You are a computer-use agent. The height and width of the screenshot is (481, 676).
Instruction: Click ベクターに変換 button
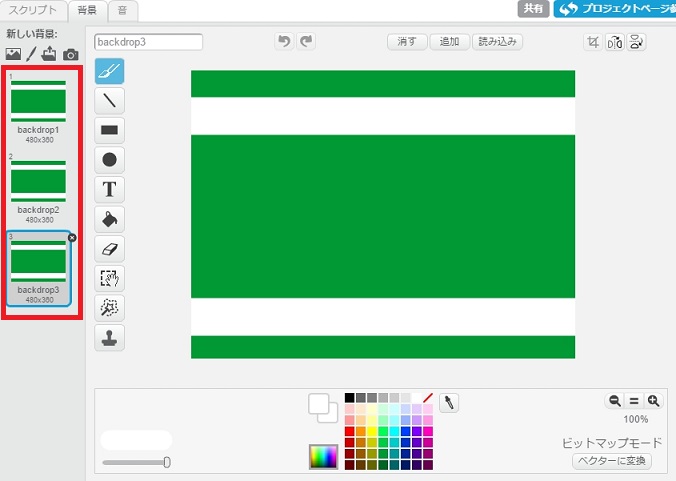point(612,461)
